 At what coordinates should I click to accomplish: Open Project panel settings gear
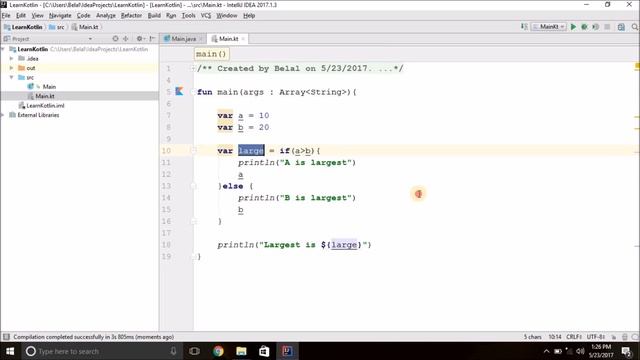tap(140, 39)
